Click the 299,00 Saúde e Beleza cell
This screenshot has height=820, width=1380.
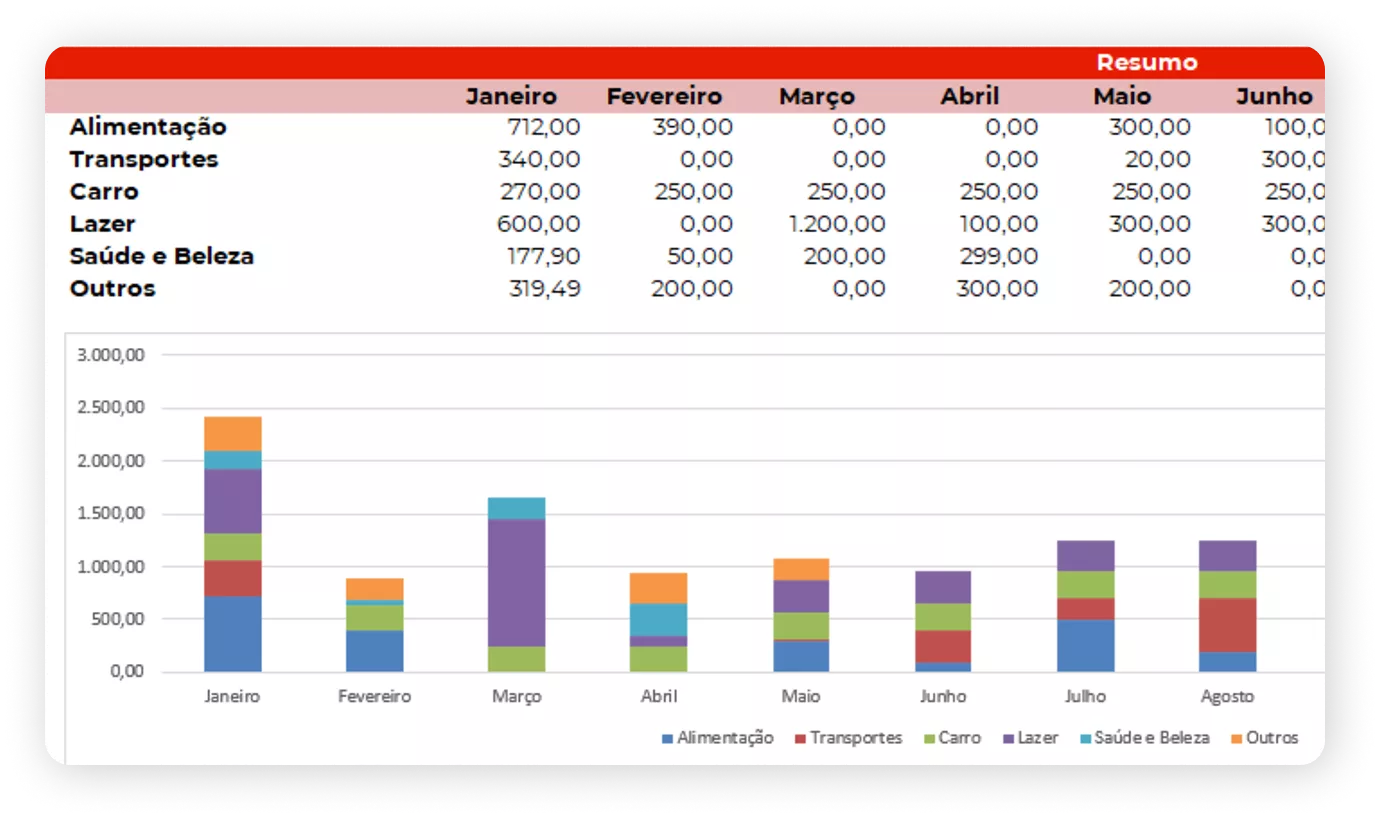click(999, 257)
